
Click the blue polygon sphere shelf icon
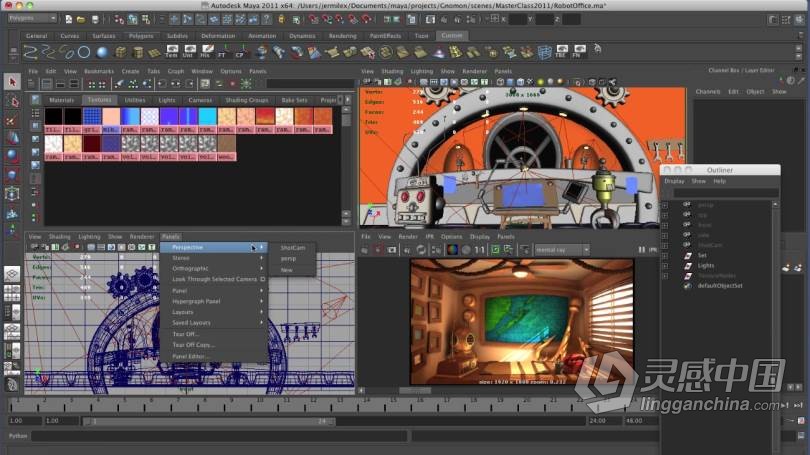[102, 52]
